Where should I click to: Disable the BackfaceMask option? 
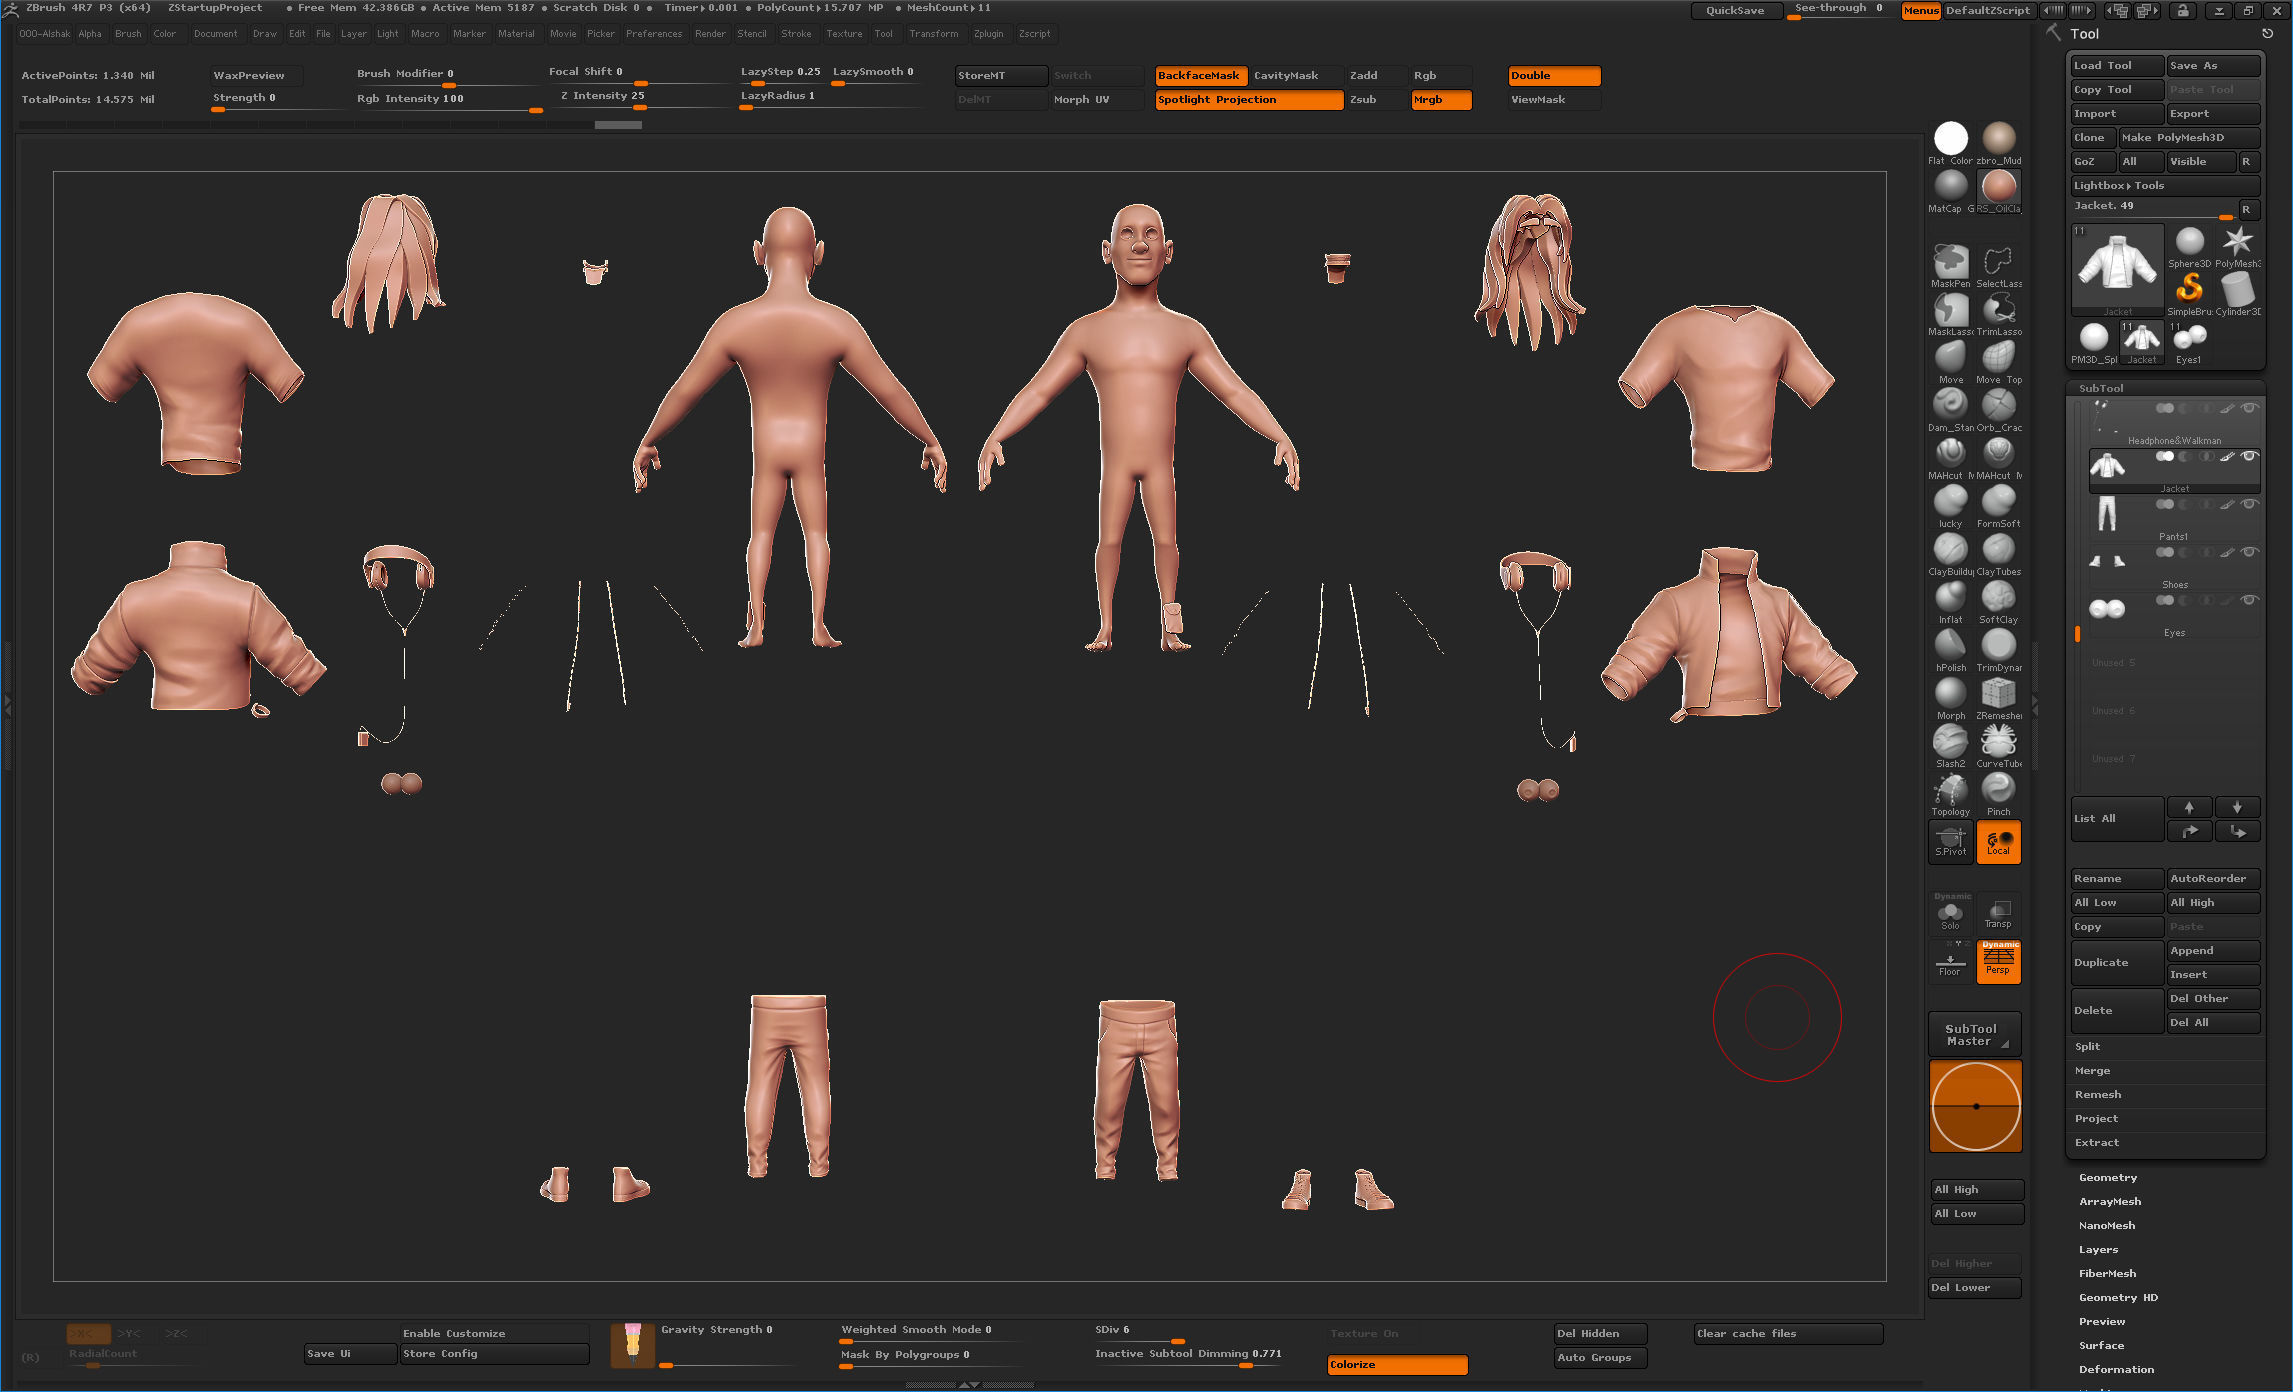1199,76
